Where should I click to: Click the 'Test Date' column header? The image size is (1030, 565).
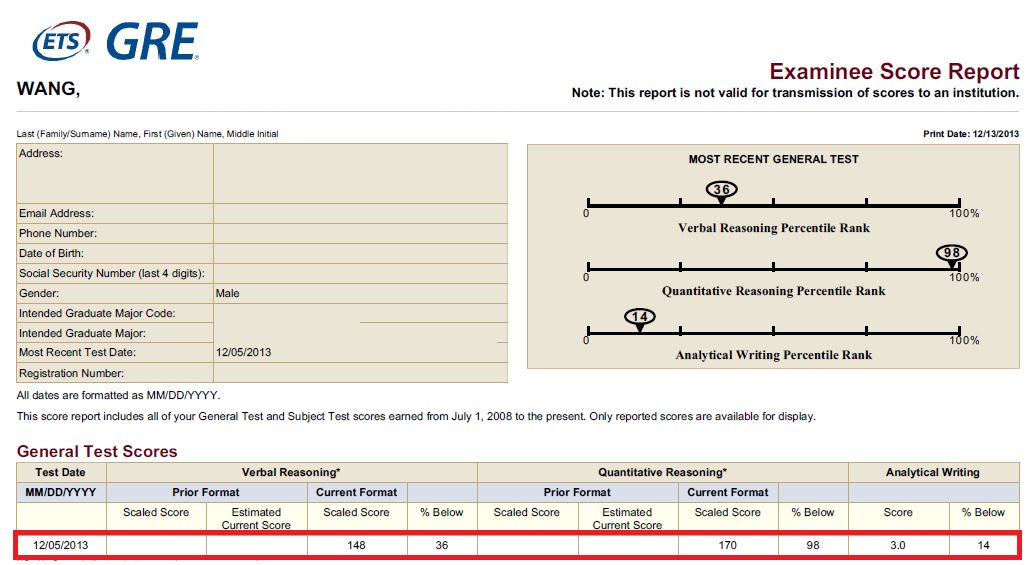click(60, 472)
